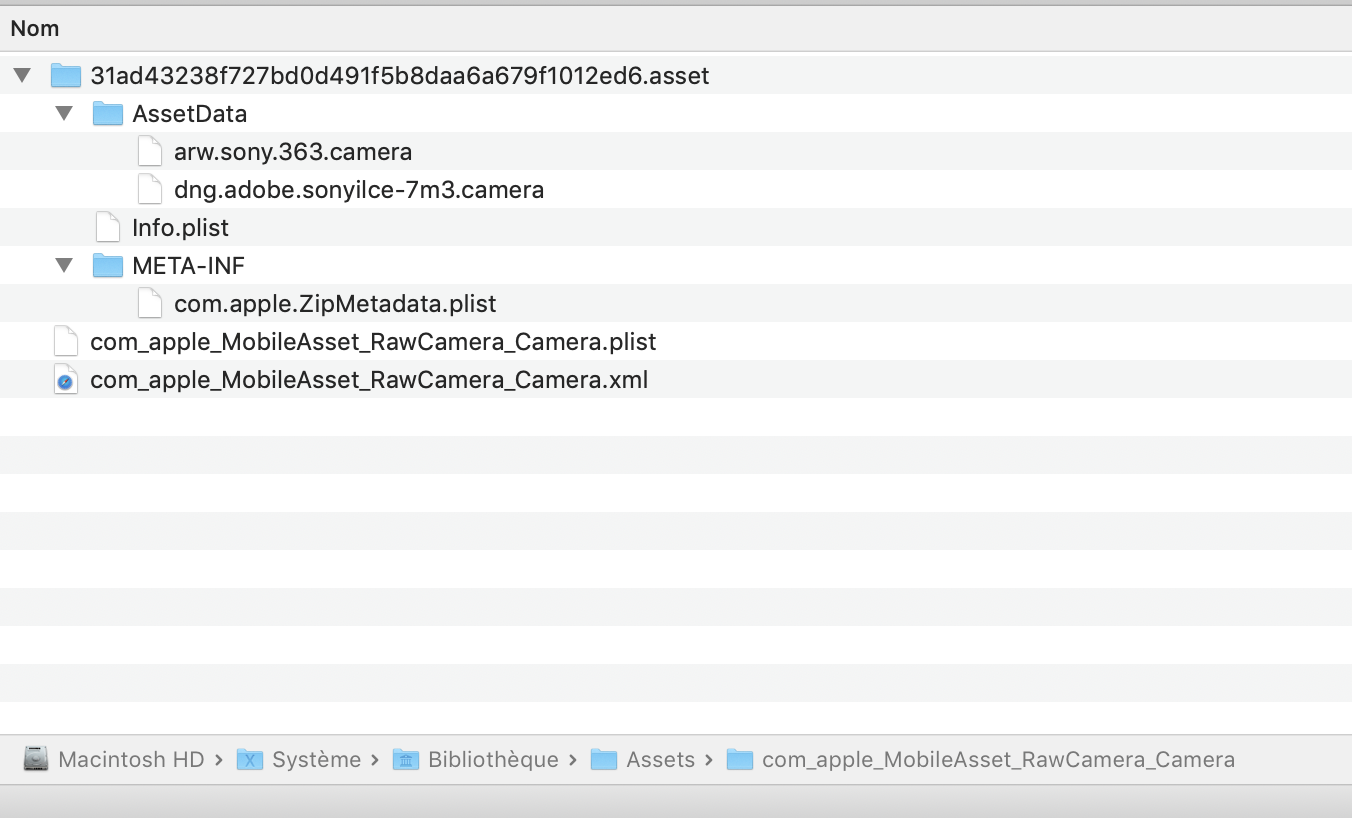1352x818 pixels.
Task: Click the dng.adobe.sonyilce-7m3.camera file icon
Action: [x=149, y=190]
